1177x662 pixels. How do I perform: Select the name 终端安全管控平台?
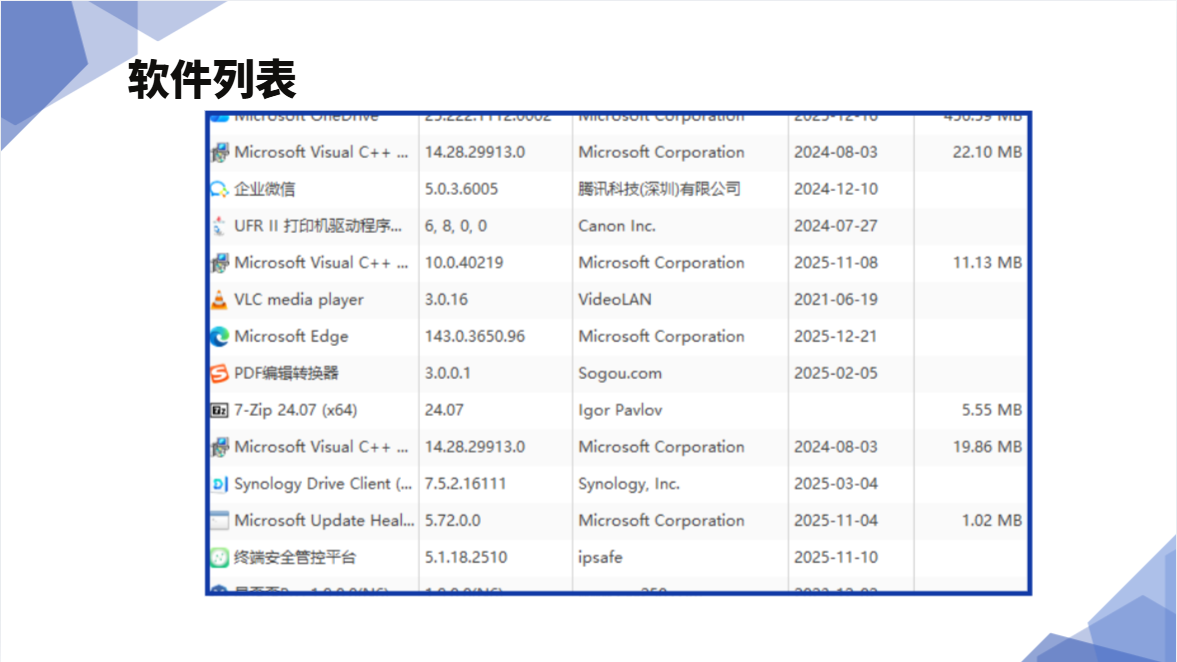click(x=295, y=558)
